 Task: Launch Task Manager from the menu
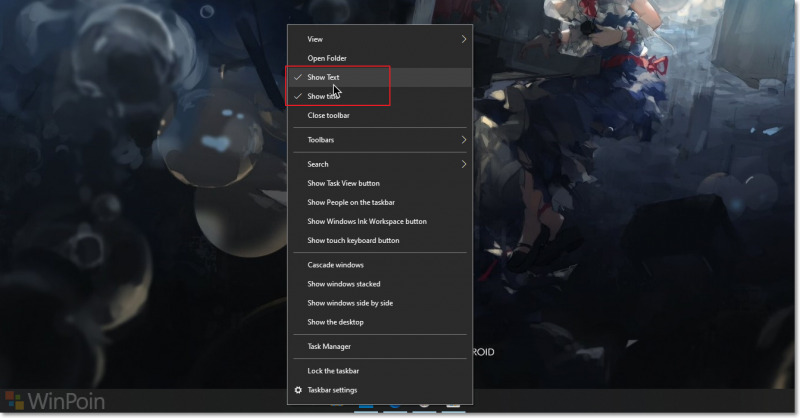tap(380, 347)
